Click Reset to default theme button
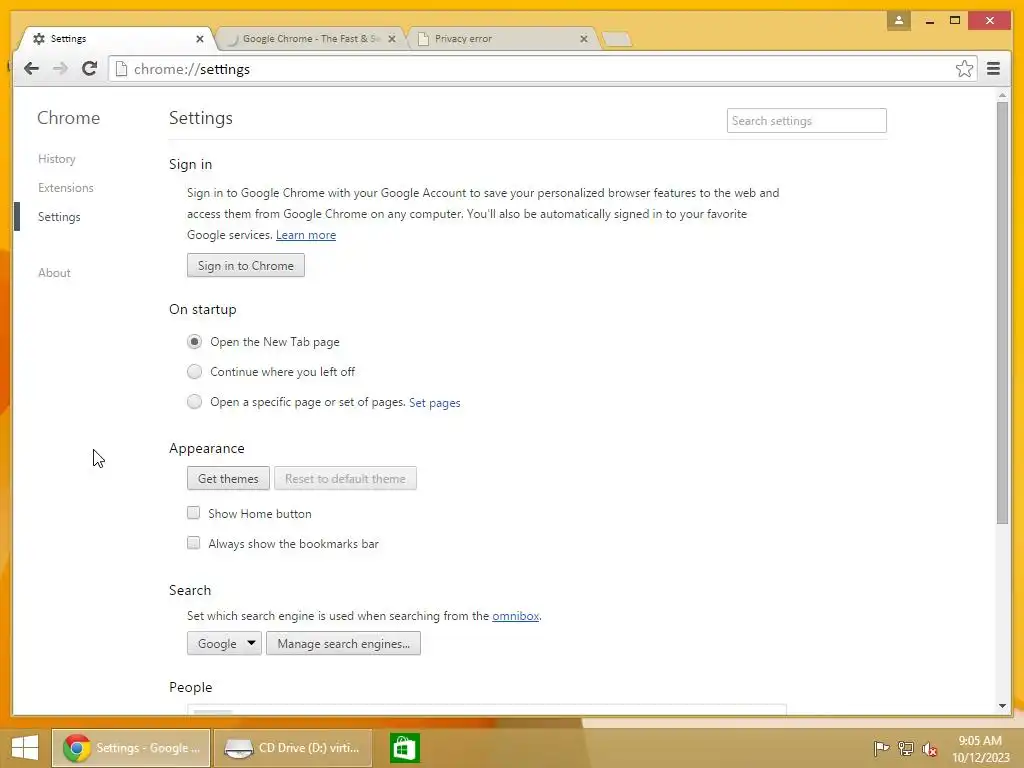 (345, 478)
